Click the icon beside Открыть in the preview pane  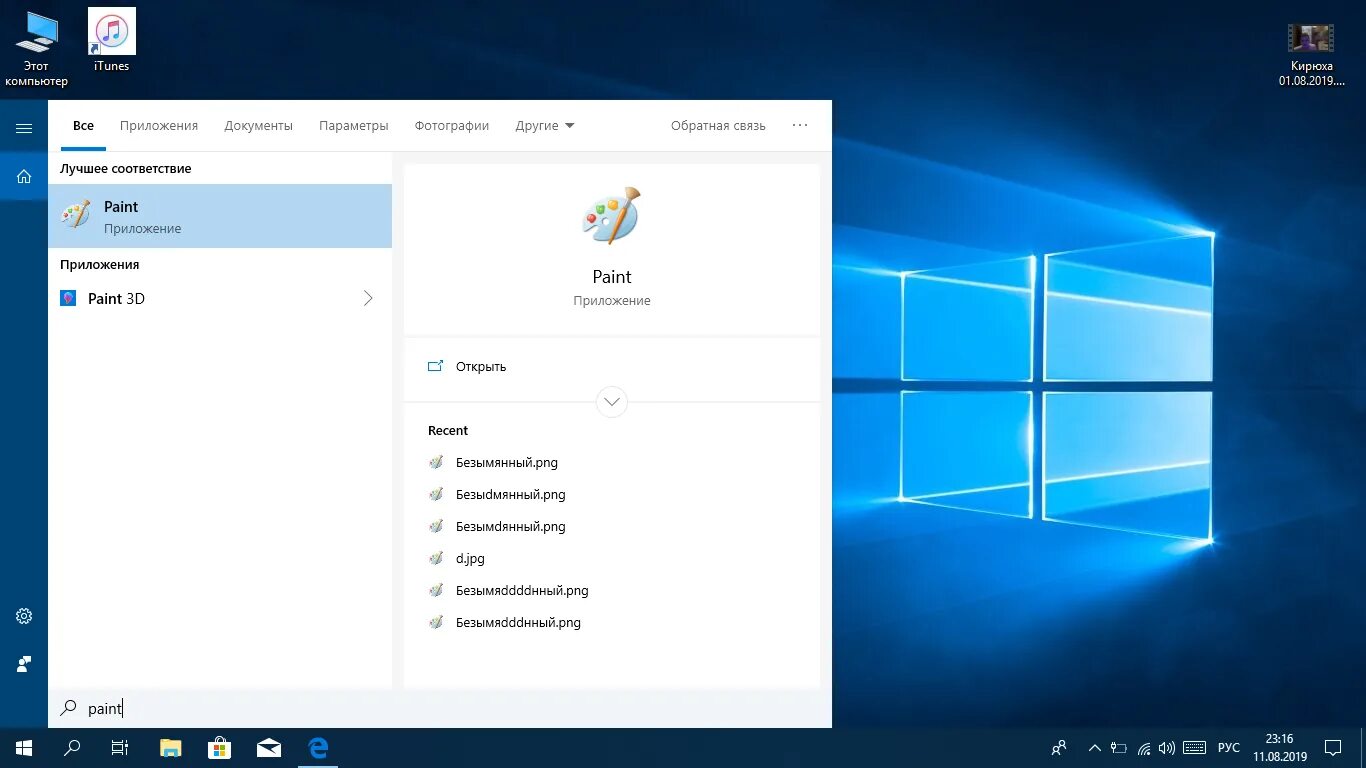click(435, 366)
